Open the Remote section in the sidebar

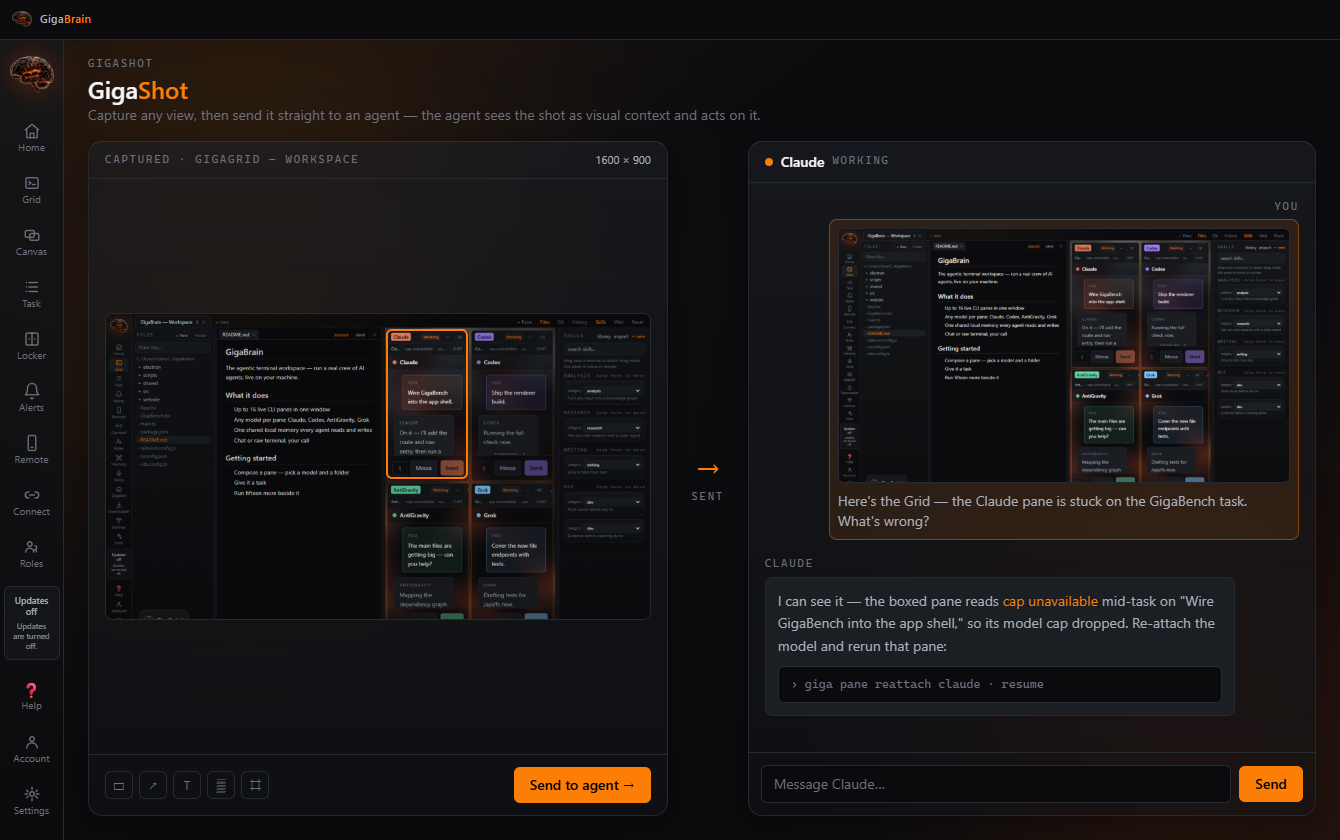31,450
